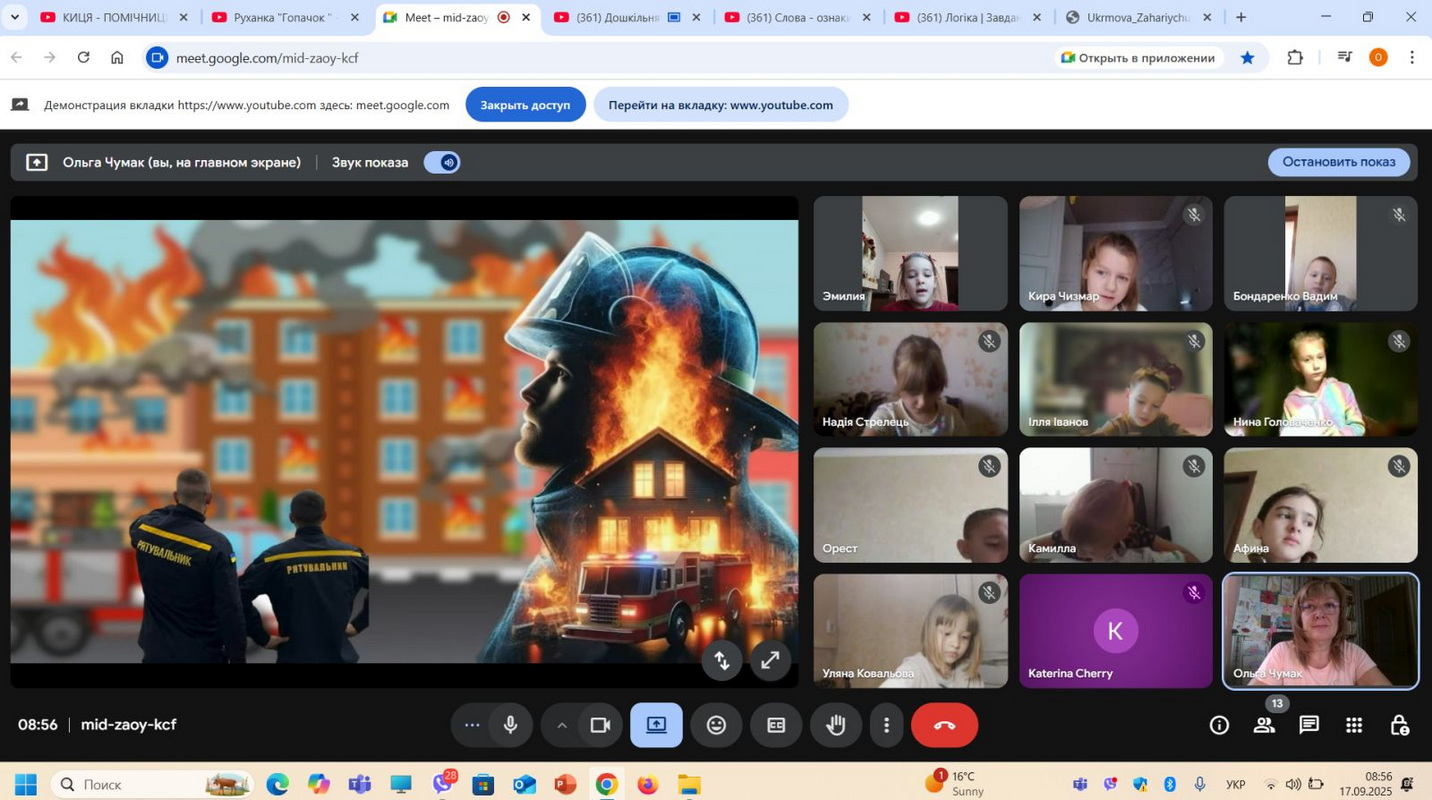
Task: Toggle the presentation audio switch
Action: click(x=441, y=162)
